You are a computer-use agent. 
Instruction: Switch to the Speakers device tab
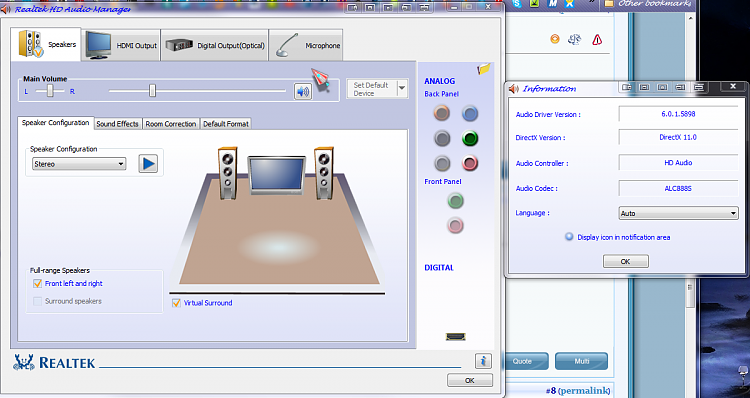click(x=46, y=44)
